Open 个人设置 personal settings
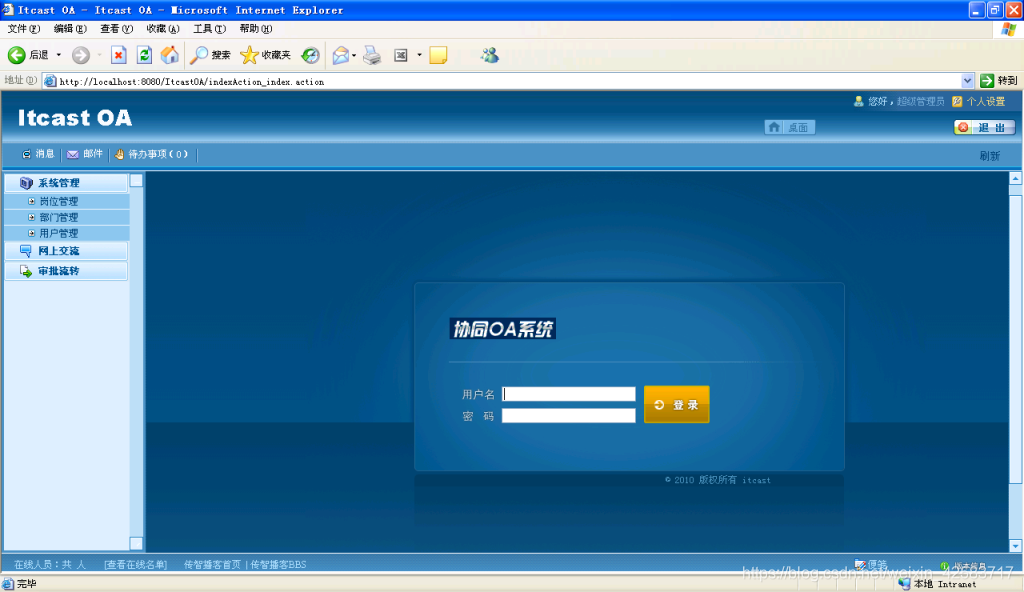This screenshot has width=1024, height=592. [979, 101]
